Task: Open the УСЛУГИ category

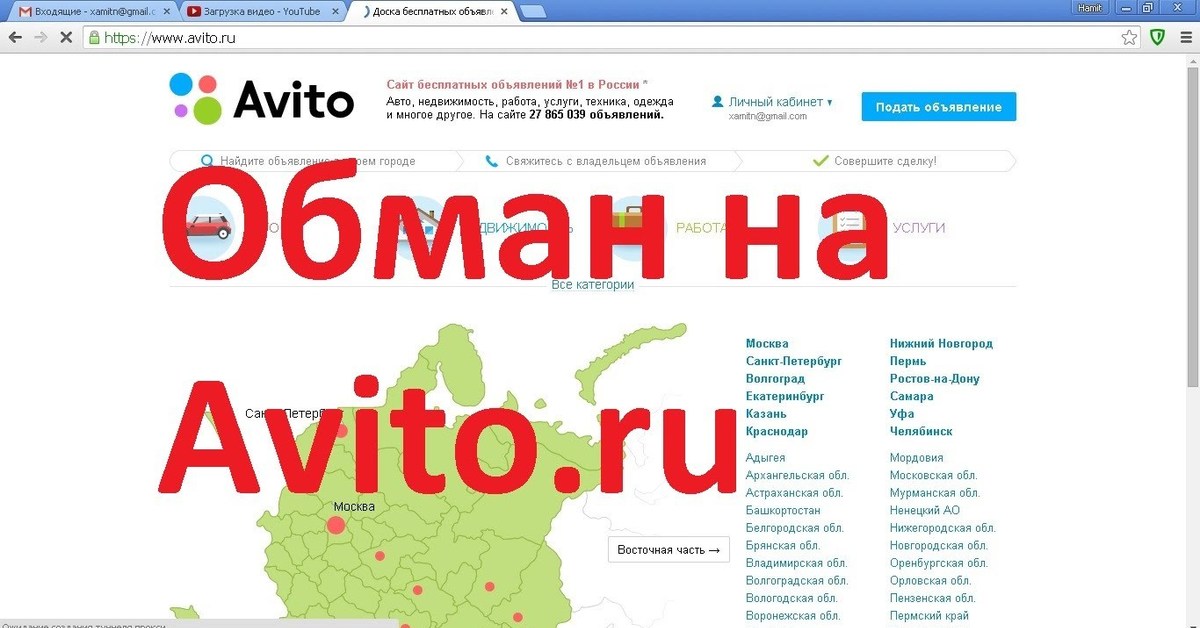Action: pos(918,228)
